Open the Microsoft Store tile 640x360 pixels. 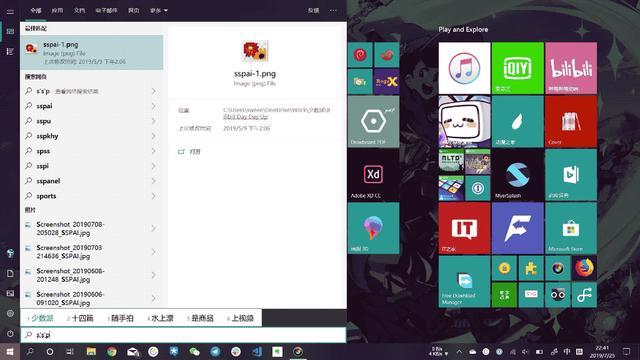point(571,228)
